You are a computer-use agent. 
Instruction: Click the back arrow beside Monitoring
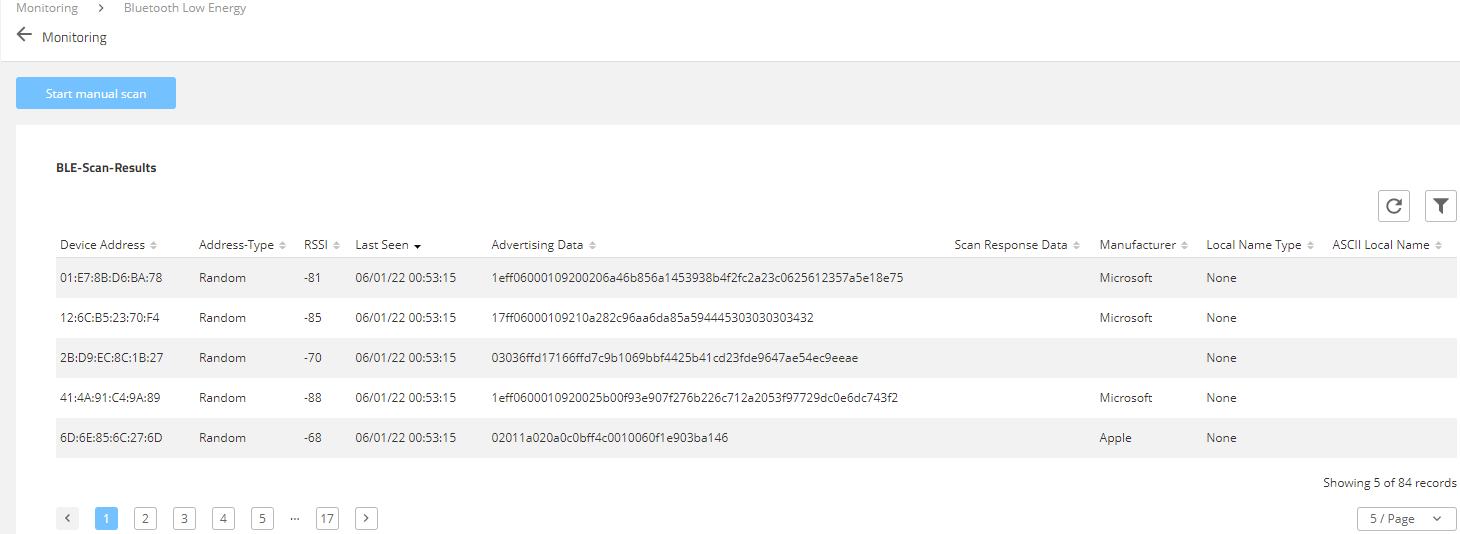(x=24, y=35)
